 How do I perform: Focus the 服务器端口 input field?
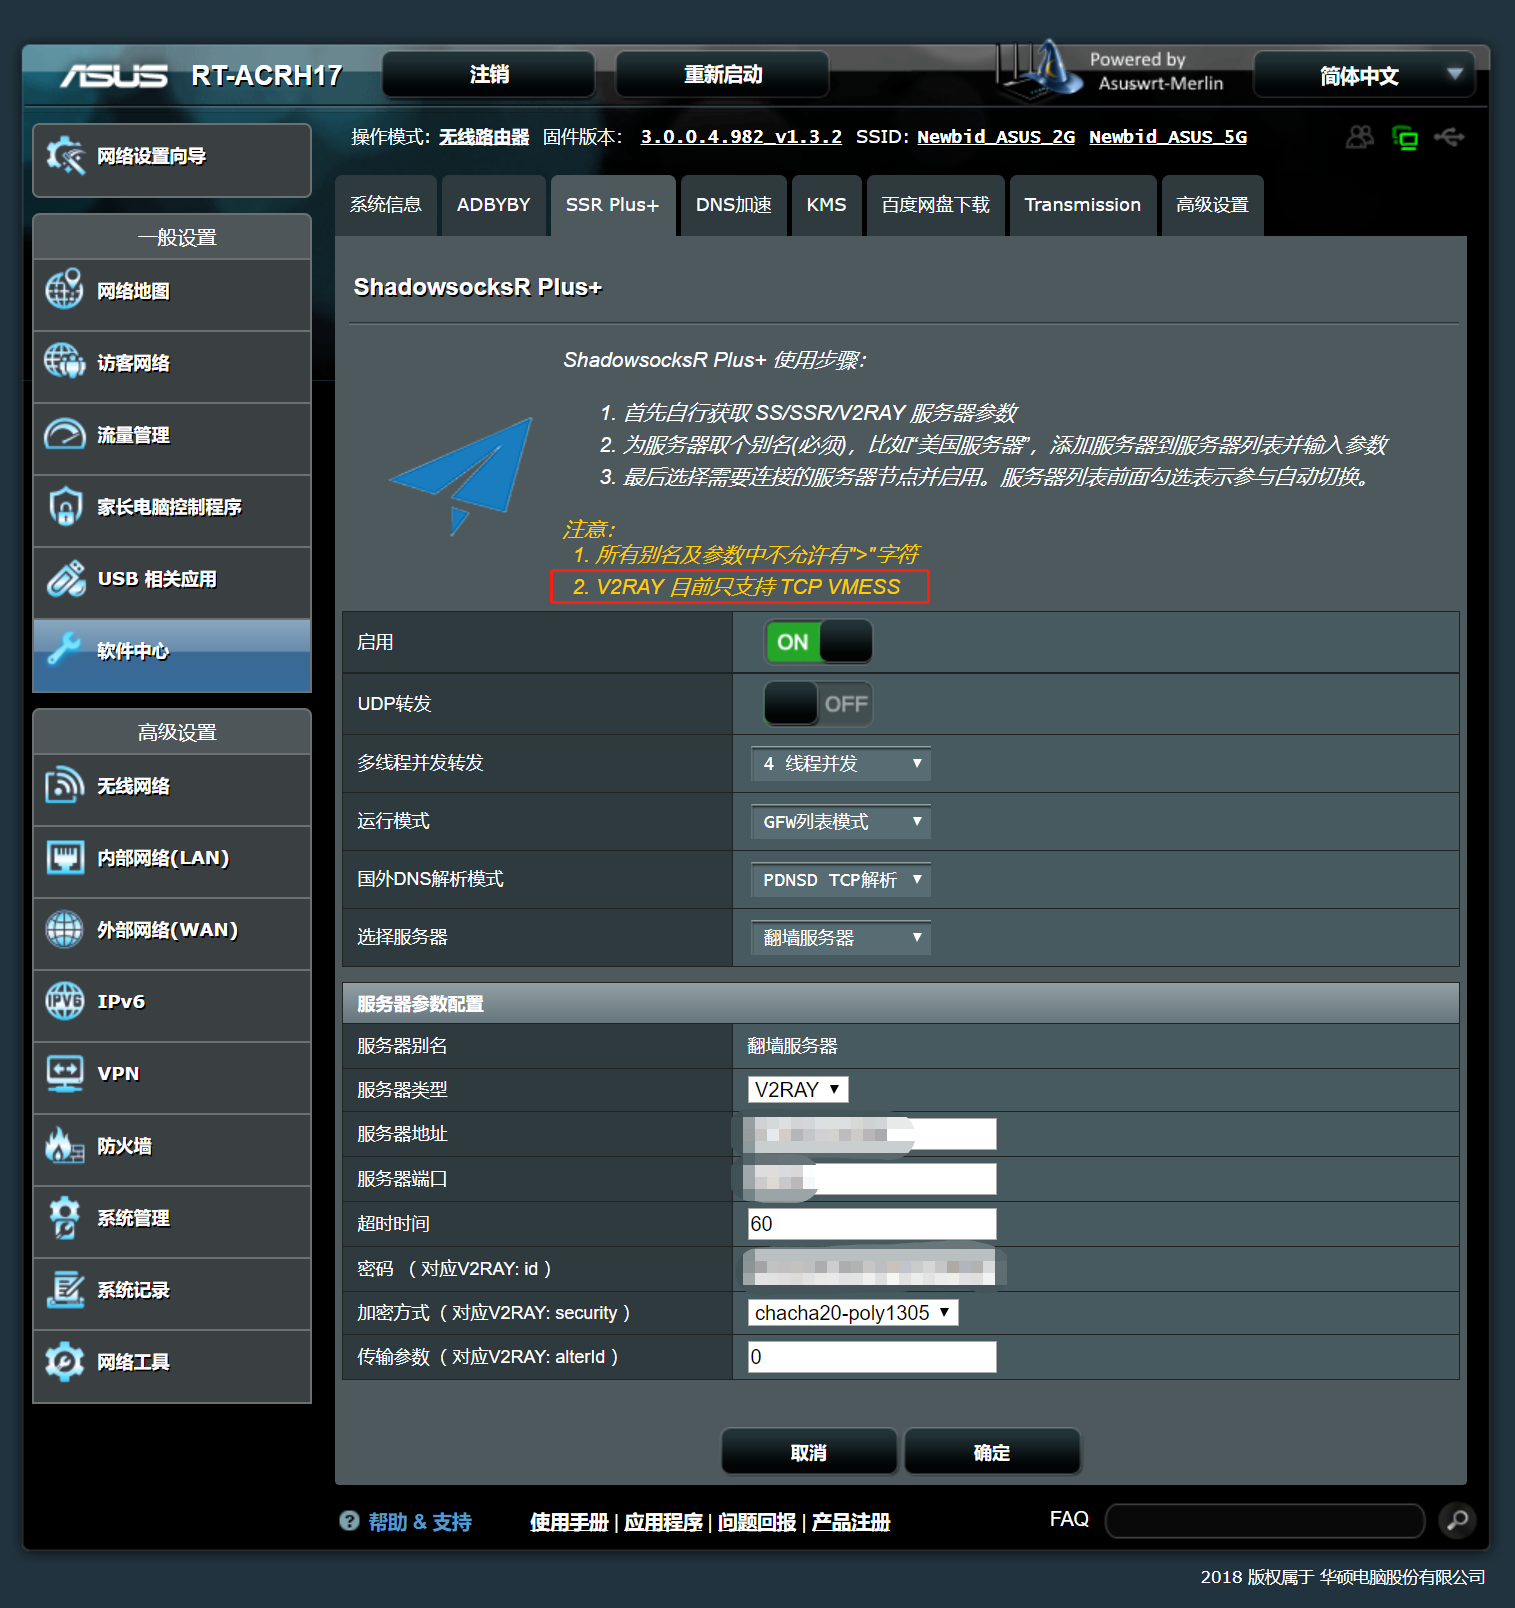coord(872,1179)
